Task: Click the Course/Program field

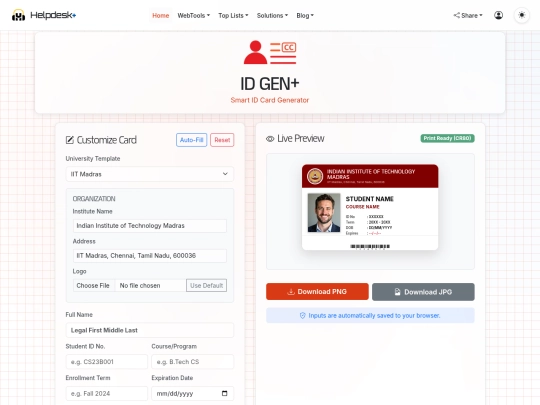Action: tap(193, 362)
